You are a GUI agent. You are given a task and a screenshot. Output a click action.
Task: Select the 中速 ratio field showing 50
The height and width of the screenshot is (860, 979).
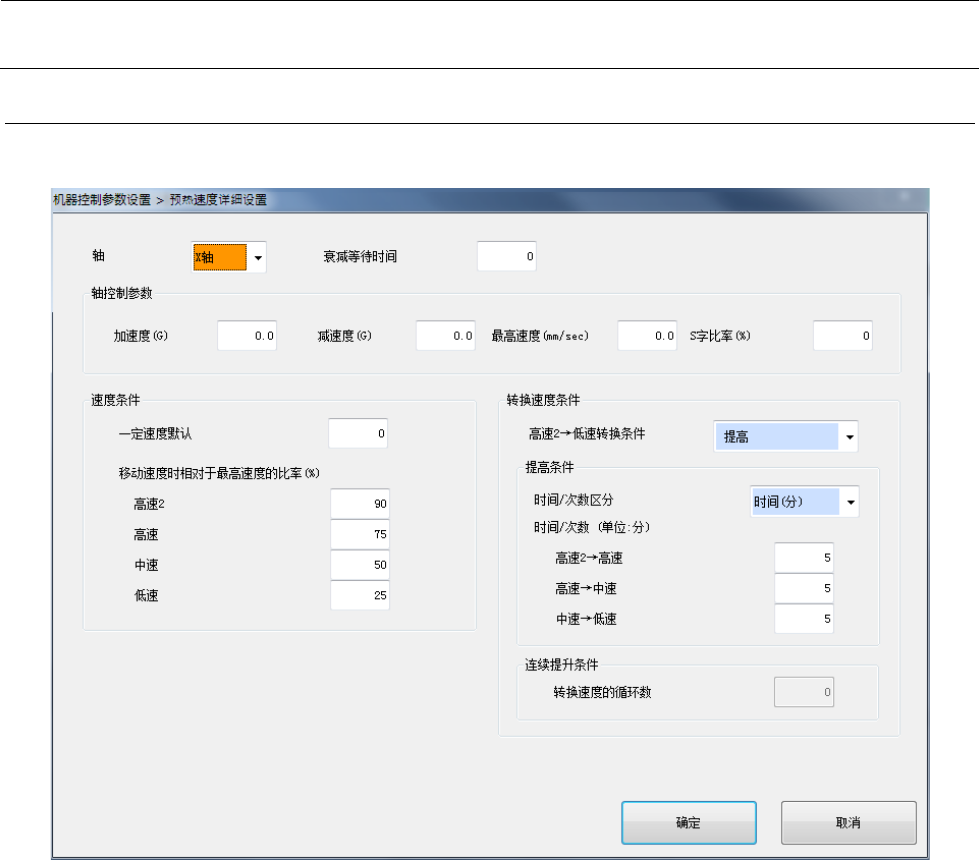(x=360, y=565)
